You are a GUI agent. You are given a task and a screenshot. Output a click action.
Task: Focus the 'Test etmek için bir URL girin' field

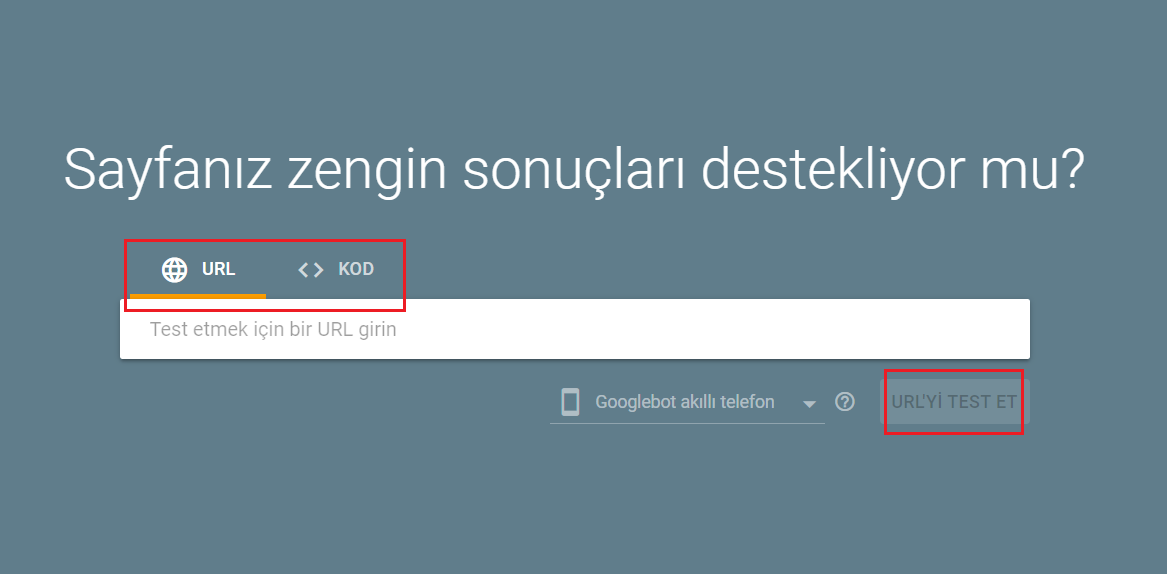[x=575, y=329]
